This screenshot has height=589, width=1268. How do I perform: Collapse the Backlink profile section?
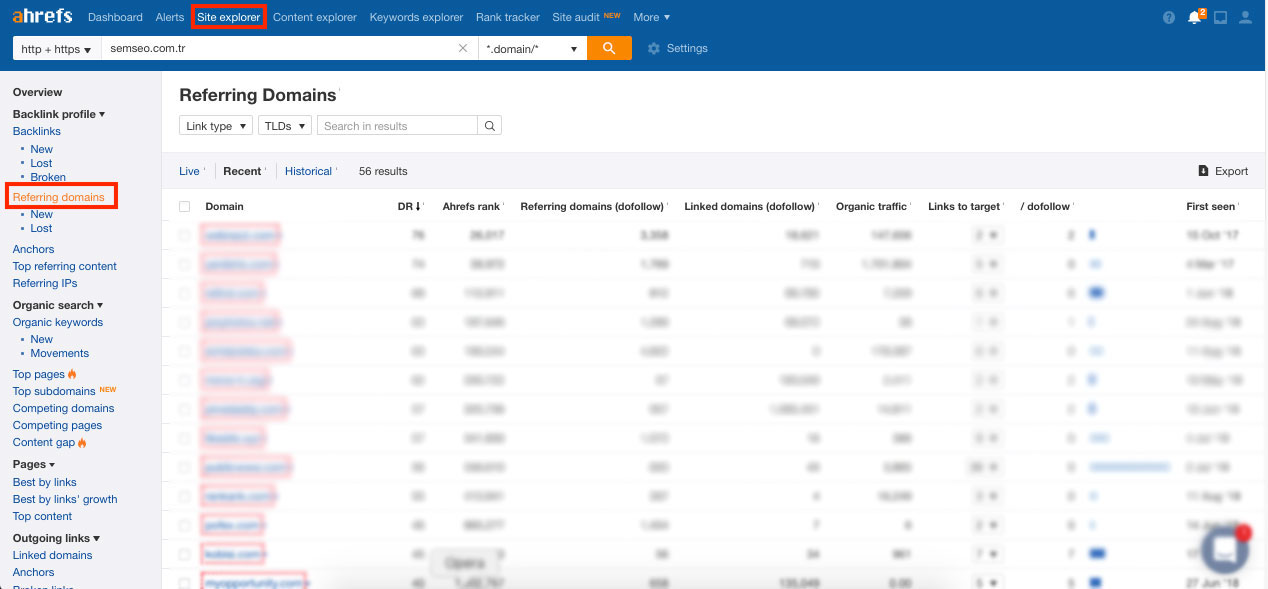pos(59,114)
